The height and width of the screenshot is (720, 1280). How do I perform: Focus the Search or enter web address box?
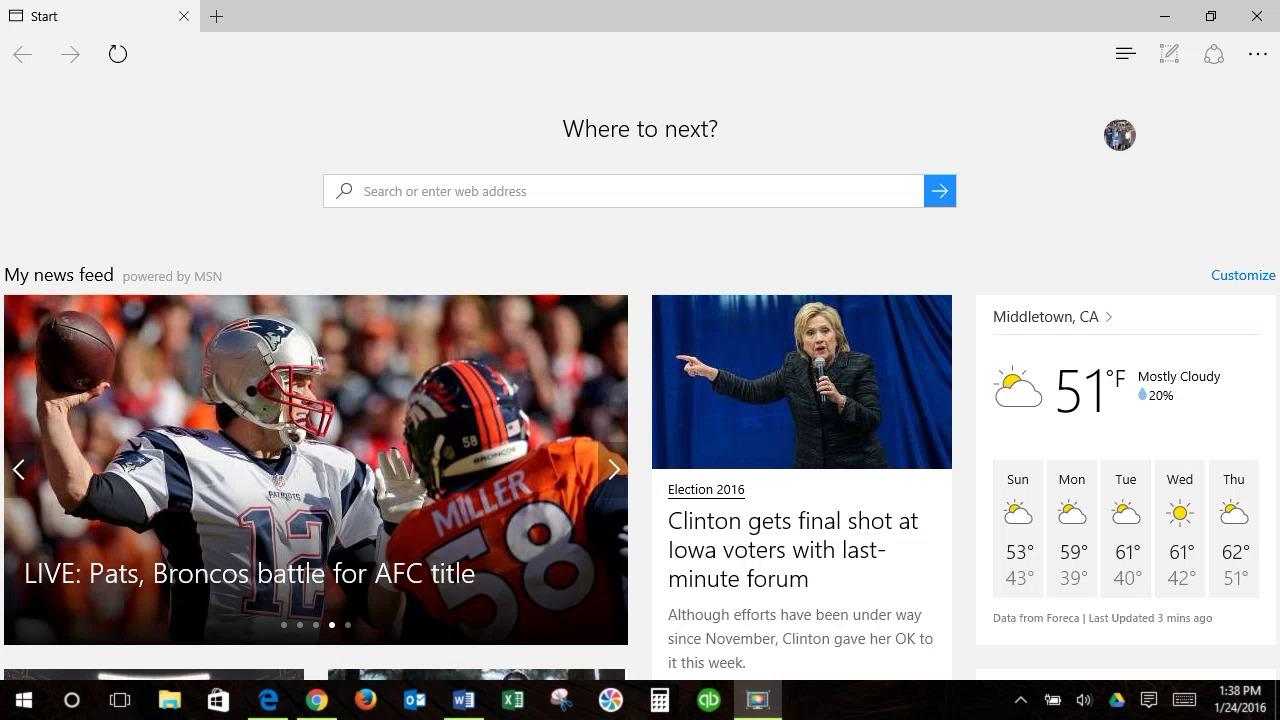tap(624, 191)
